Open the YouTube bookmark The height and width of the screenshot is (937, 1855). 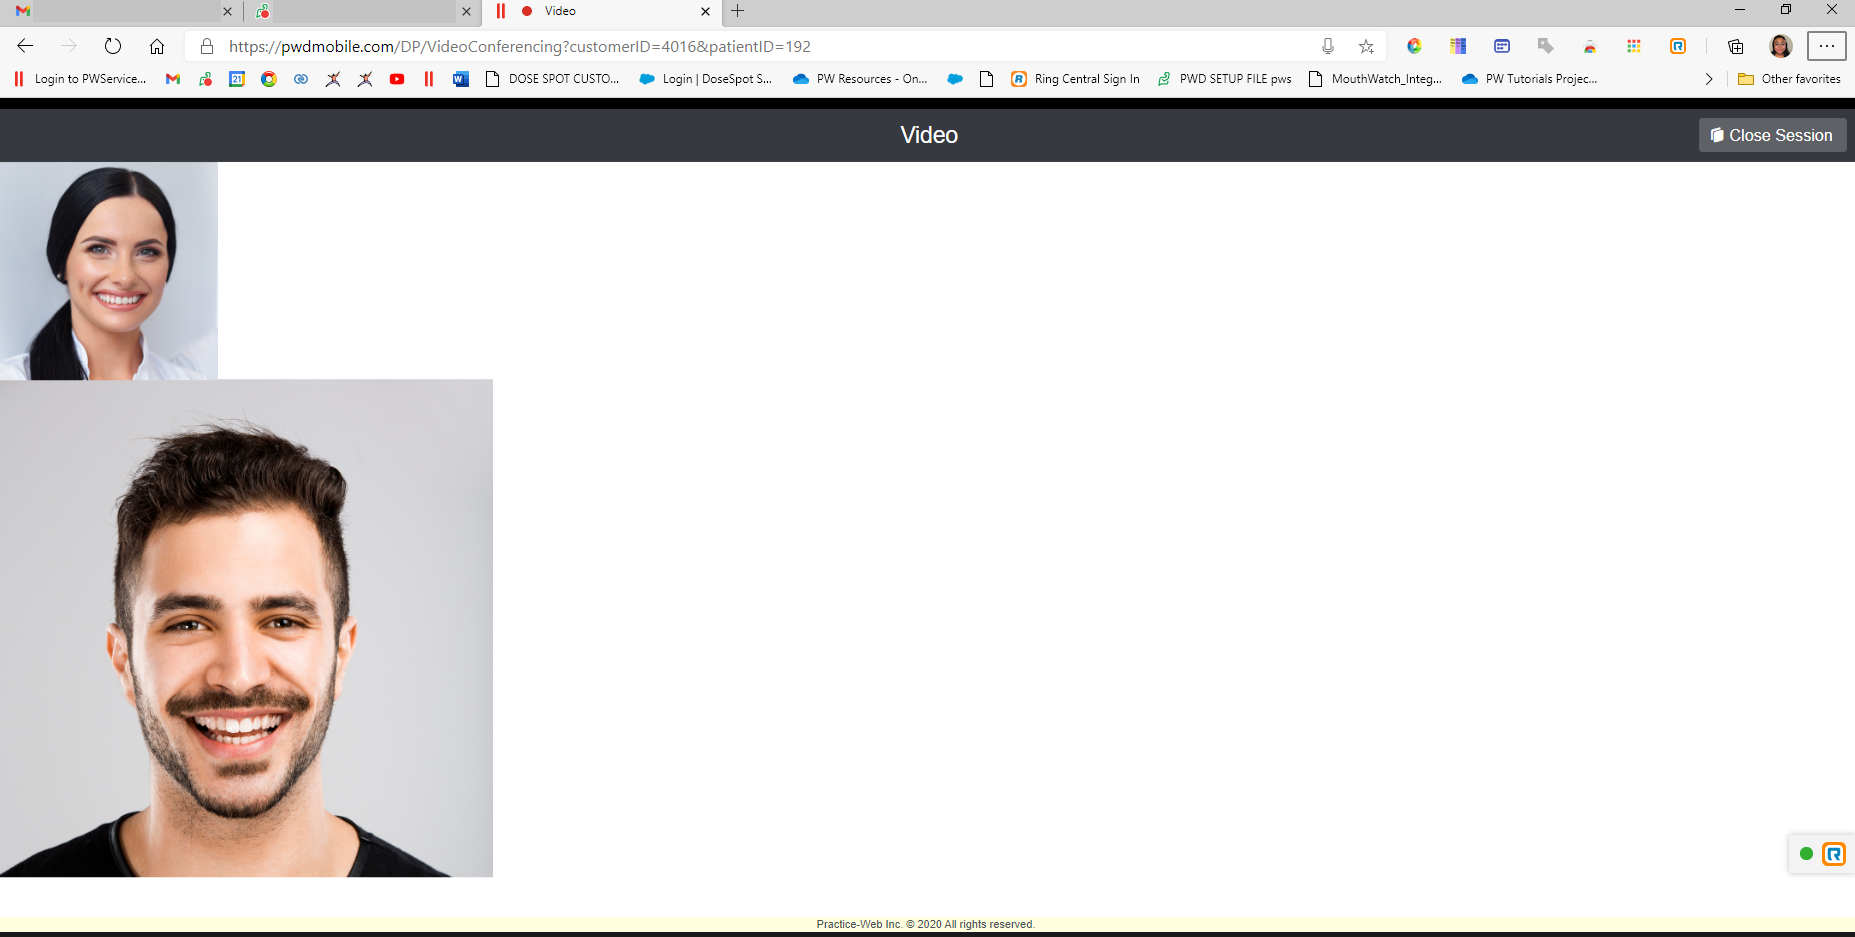[397, 79]
